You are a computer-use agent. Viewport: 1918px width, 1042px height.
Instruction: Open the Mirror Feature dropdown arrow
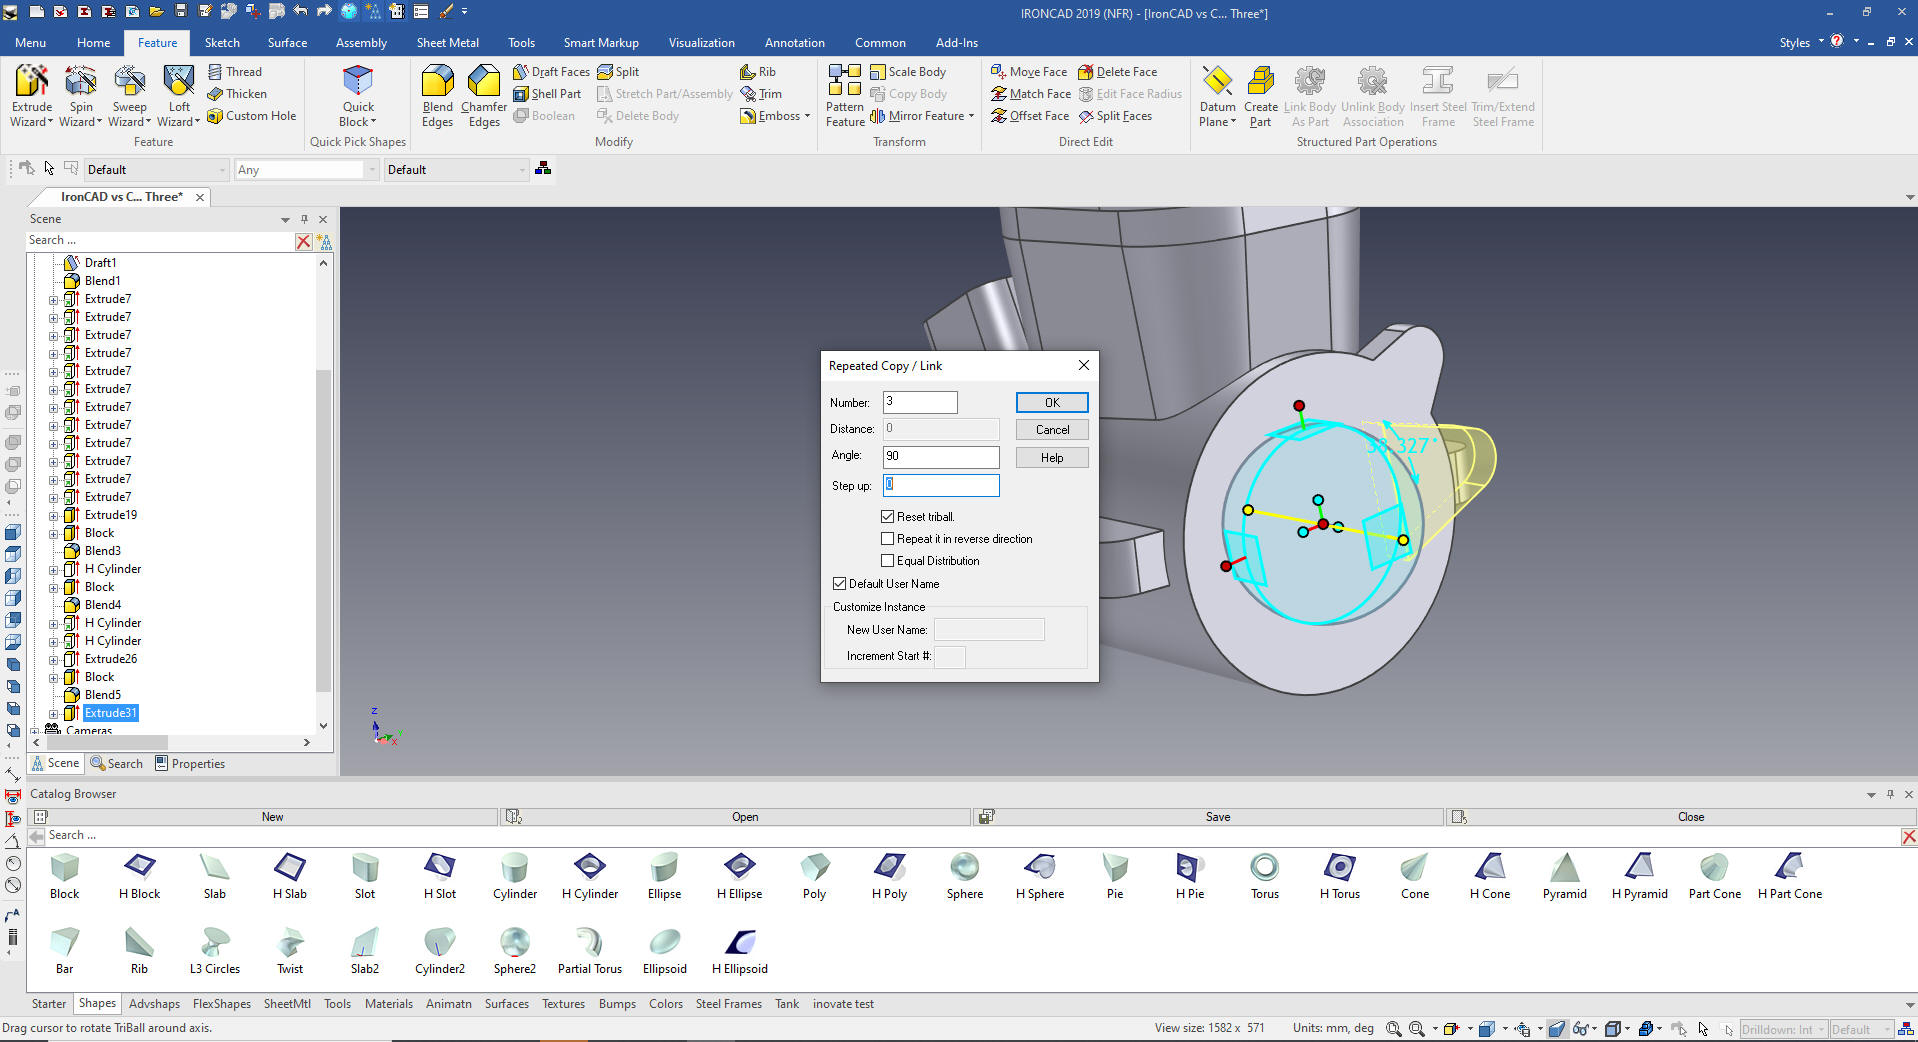click(971, 116)
